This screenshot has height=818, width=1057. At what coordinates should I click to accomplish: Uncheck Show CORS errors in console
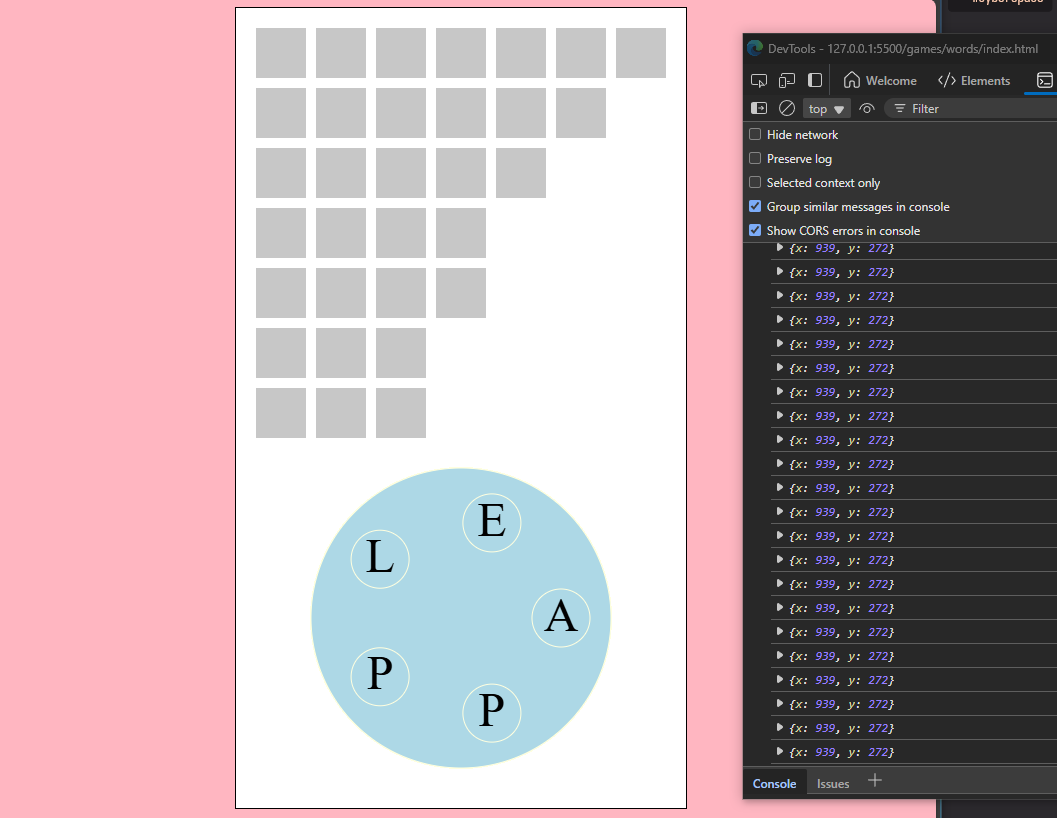[755, 230]
